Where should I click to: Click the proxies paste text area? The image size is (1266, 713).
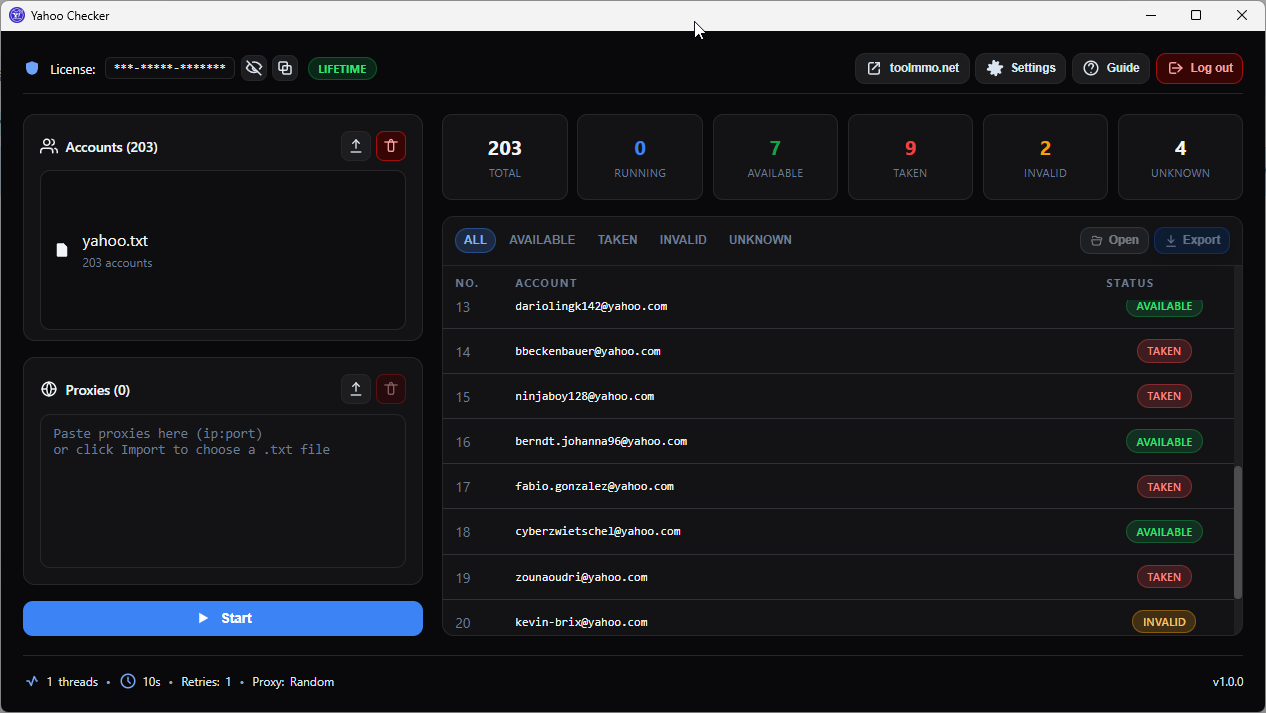[x=223, y=491]
